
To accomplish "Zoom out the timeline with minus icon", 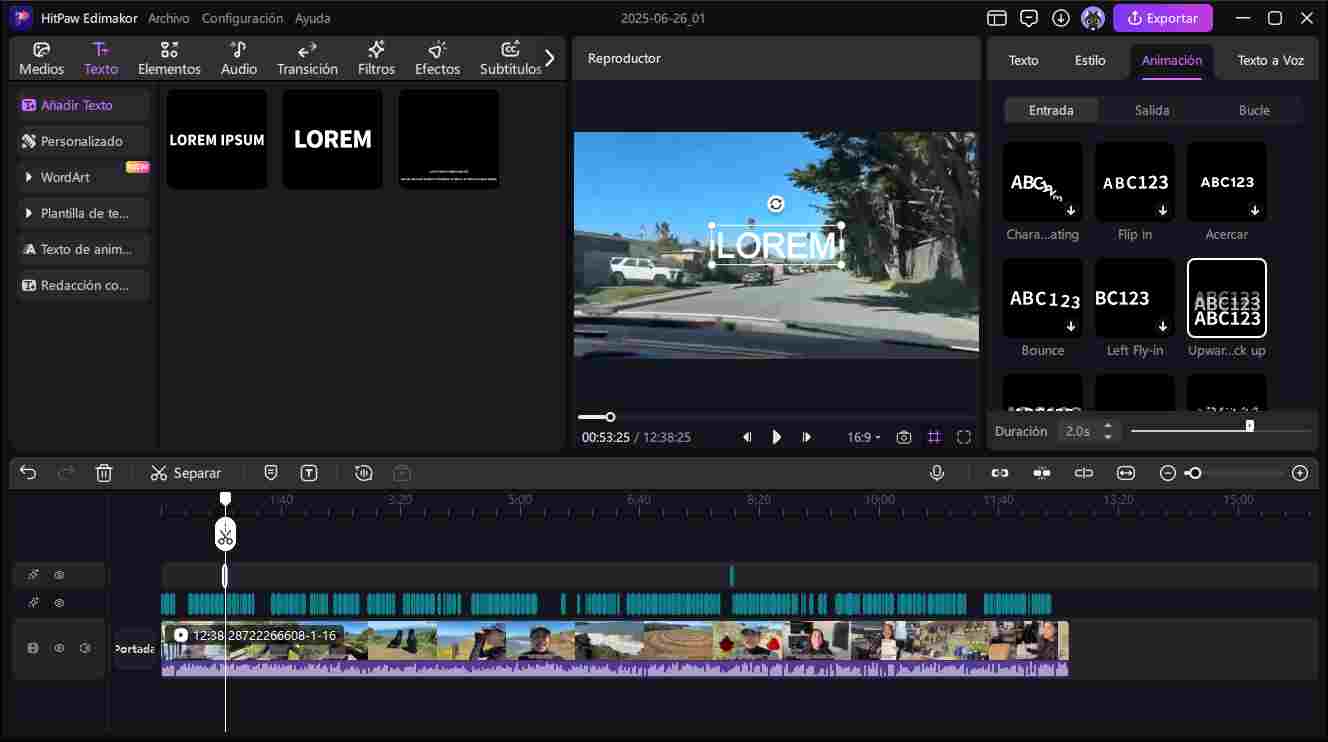I will click(x=1167, y=473).
